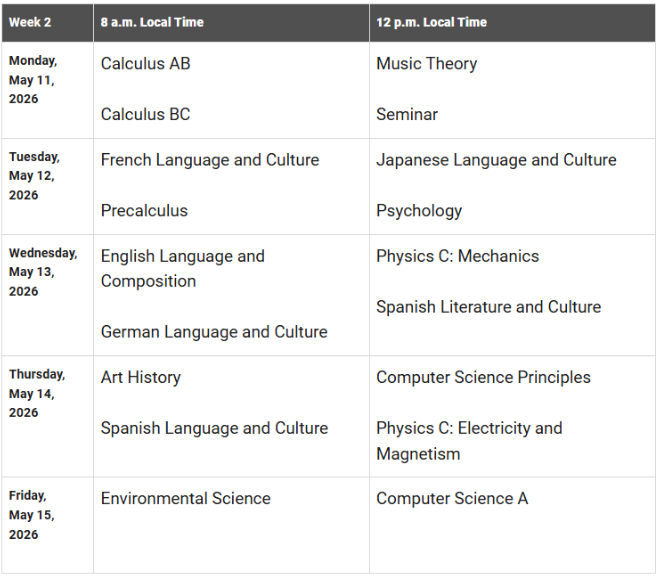This screenshot has height=577, width=658.
Task: Open the Computer Science A exam
Action: (452, 498)
